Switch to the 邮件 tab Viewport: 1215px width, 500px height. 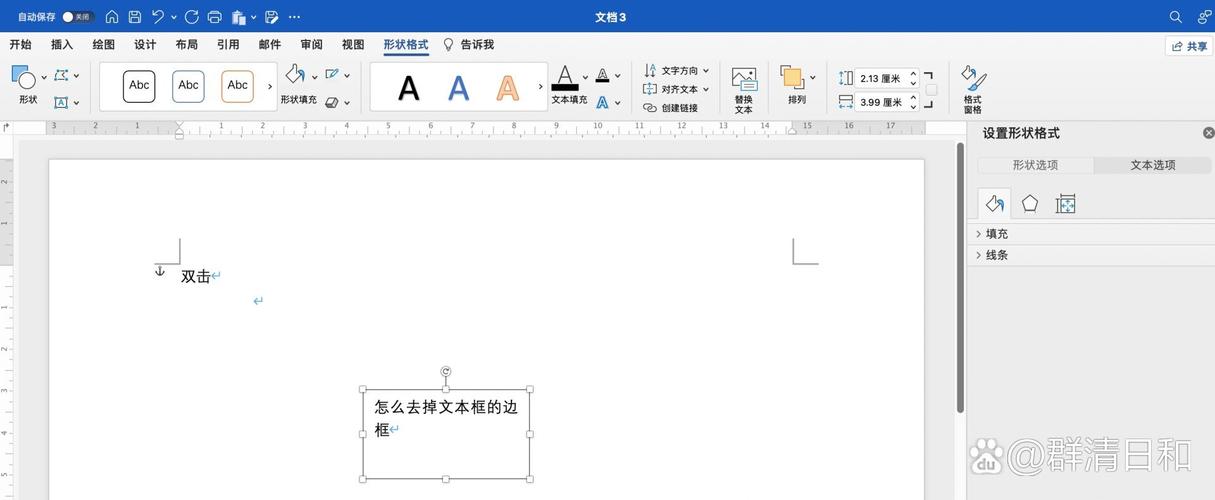270,45
